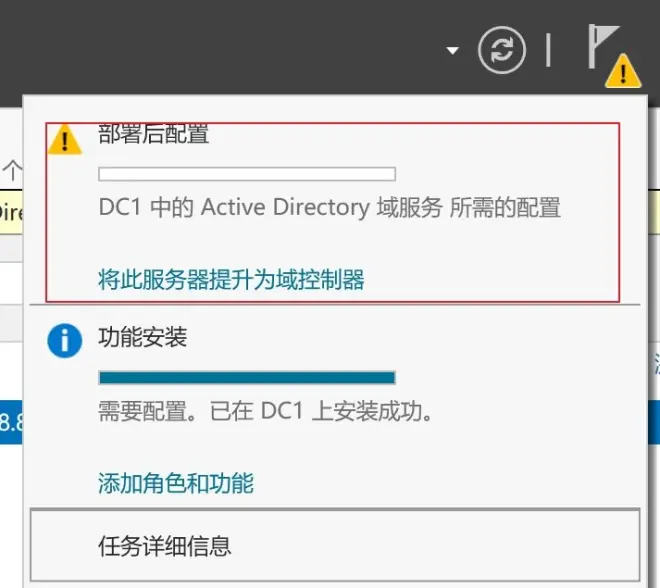Click the empty progress bar under 部署后配置
This screenshot has width=660, height=588.
(x=247, y=174)
